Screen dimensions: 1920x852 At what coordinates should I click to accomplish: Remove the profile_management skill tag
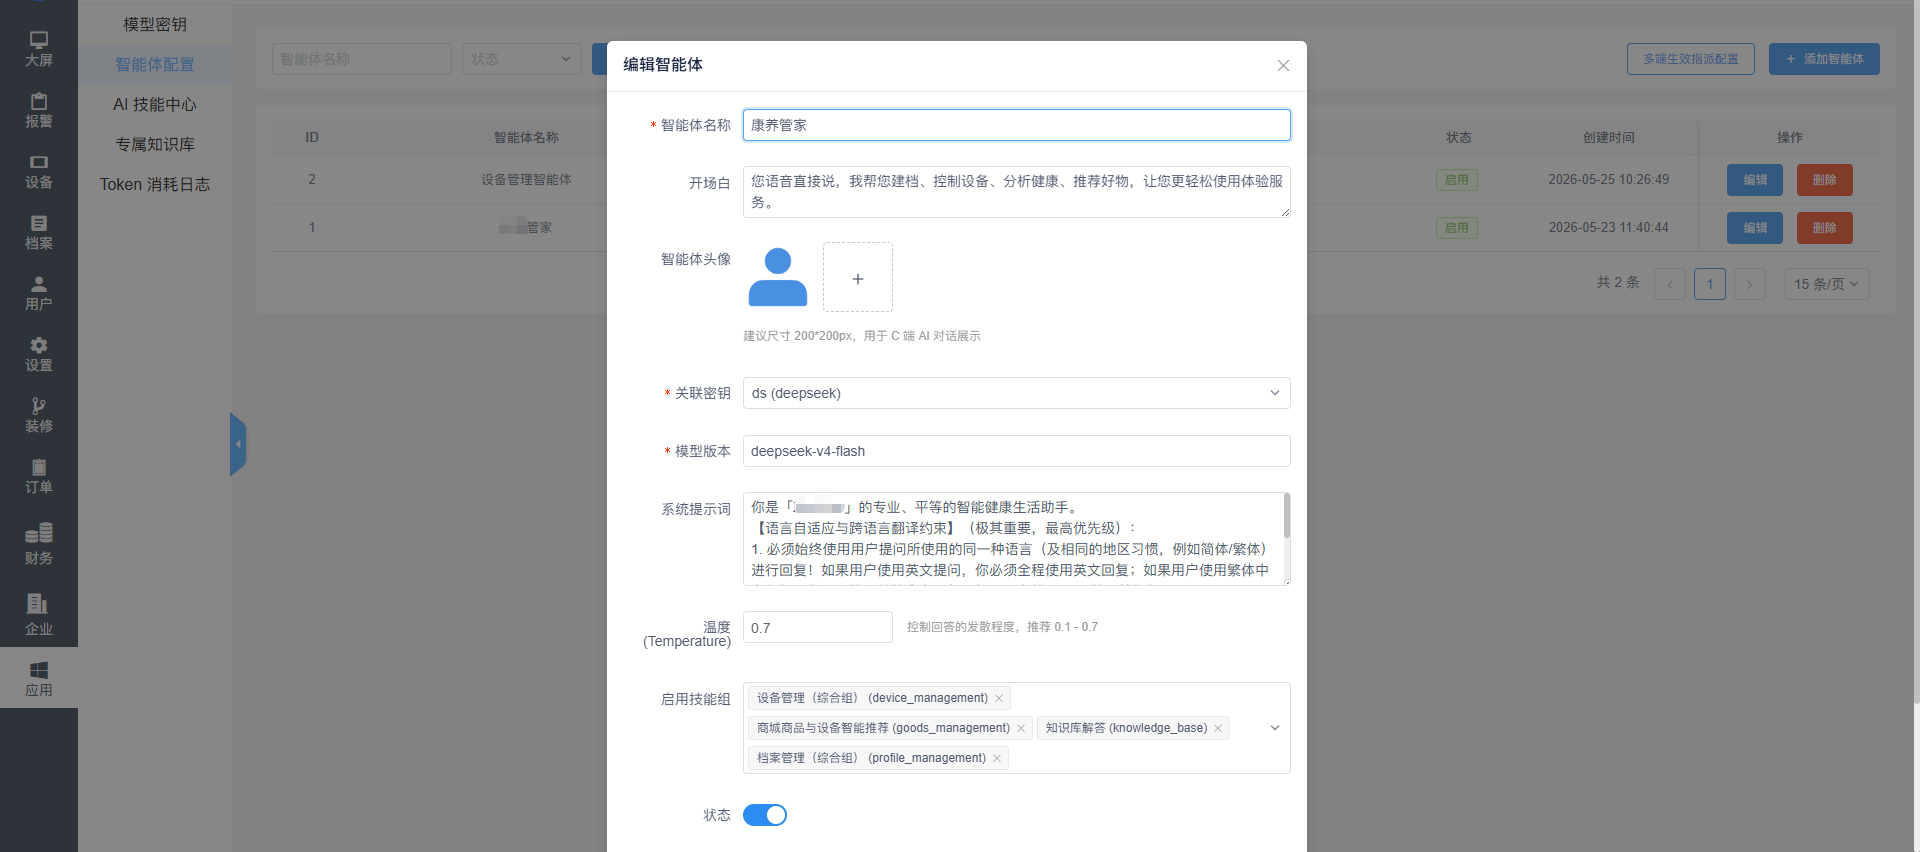997,758
